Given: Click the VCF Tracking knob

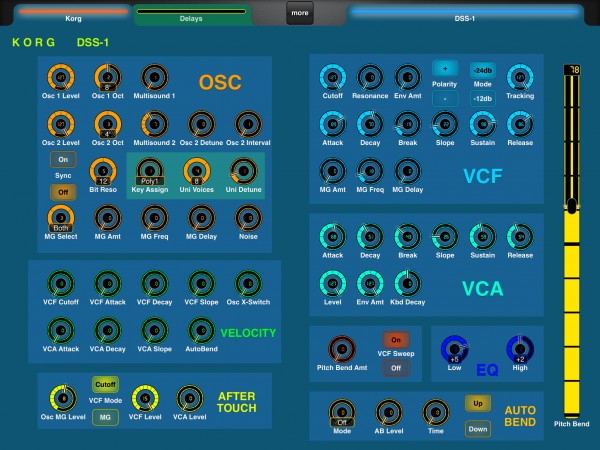Looking at the screenshot, I should (520, 77).
